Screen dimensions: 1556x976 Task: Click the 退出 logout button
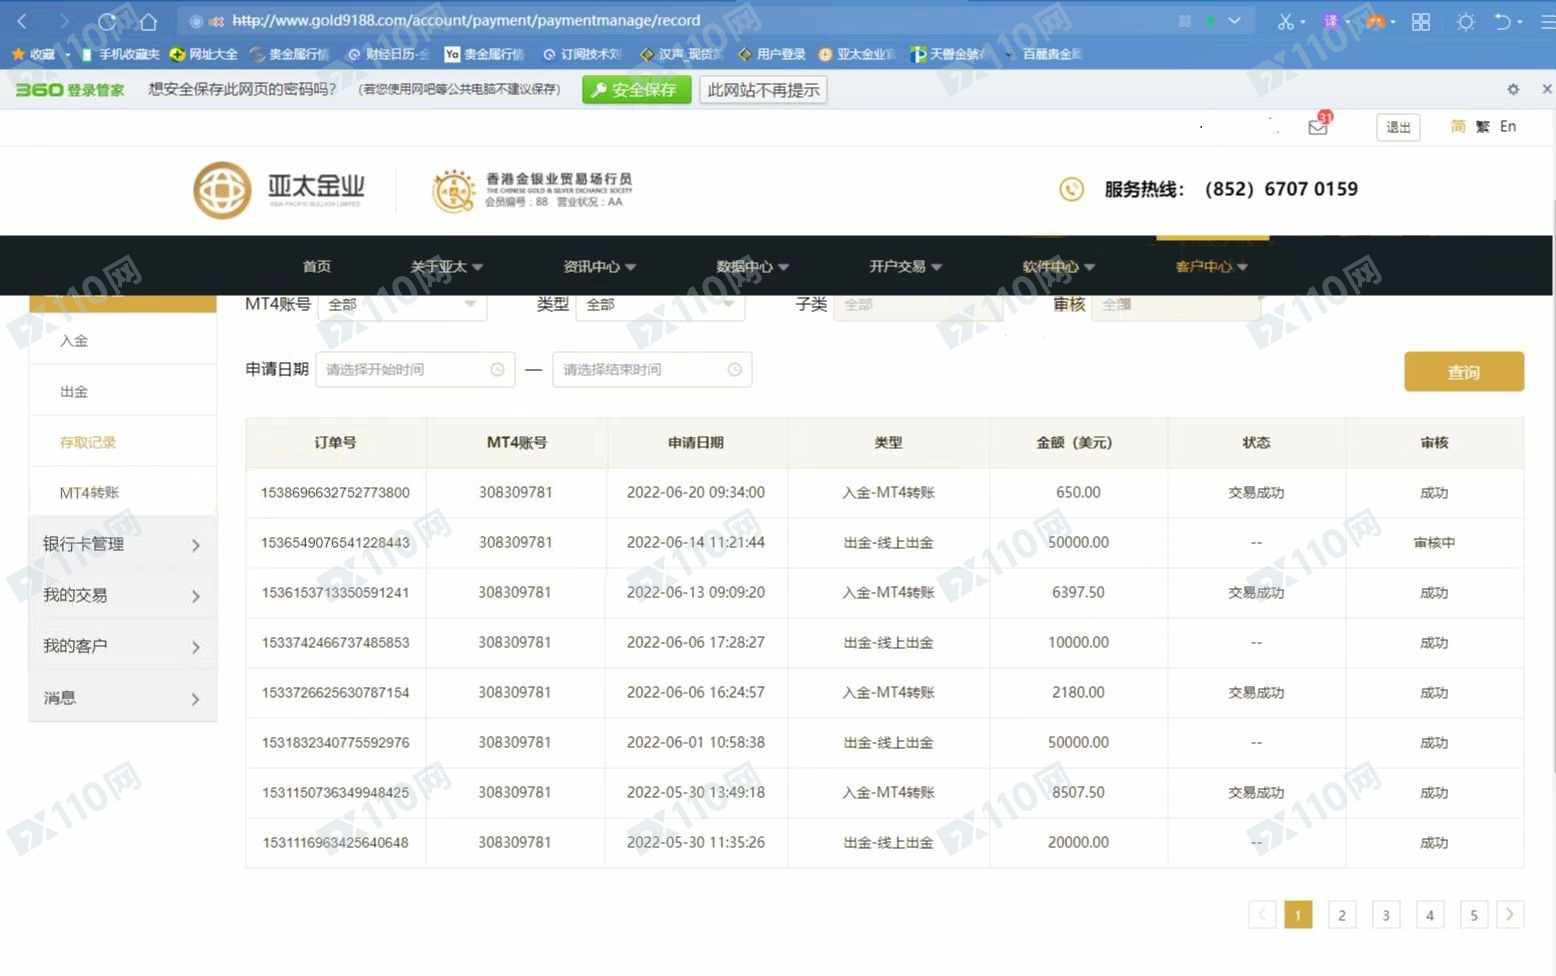[x=1398, y=127]
